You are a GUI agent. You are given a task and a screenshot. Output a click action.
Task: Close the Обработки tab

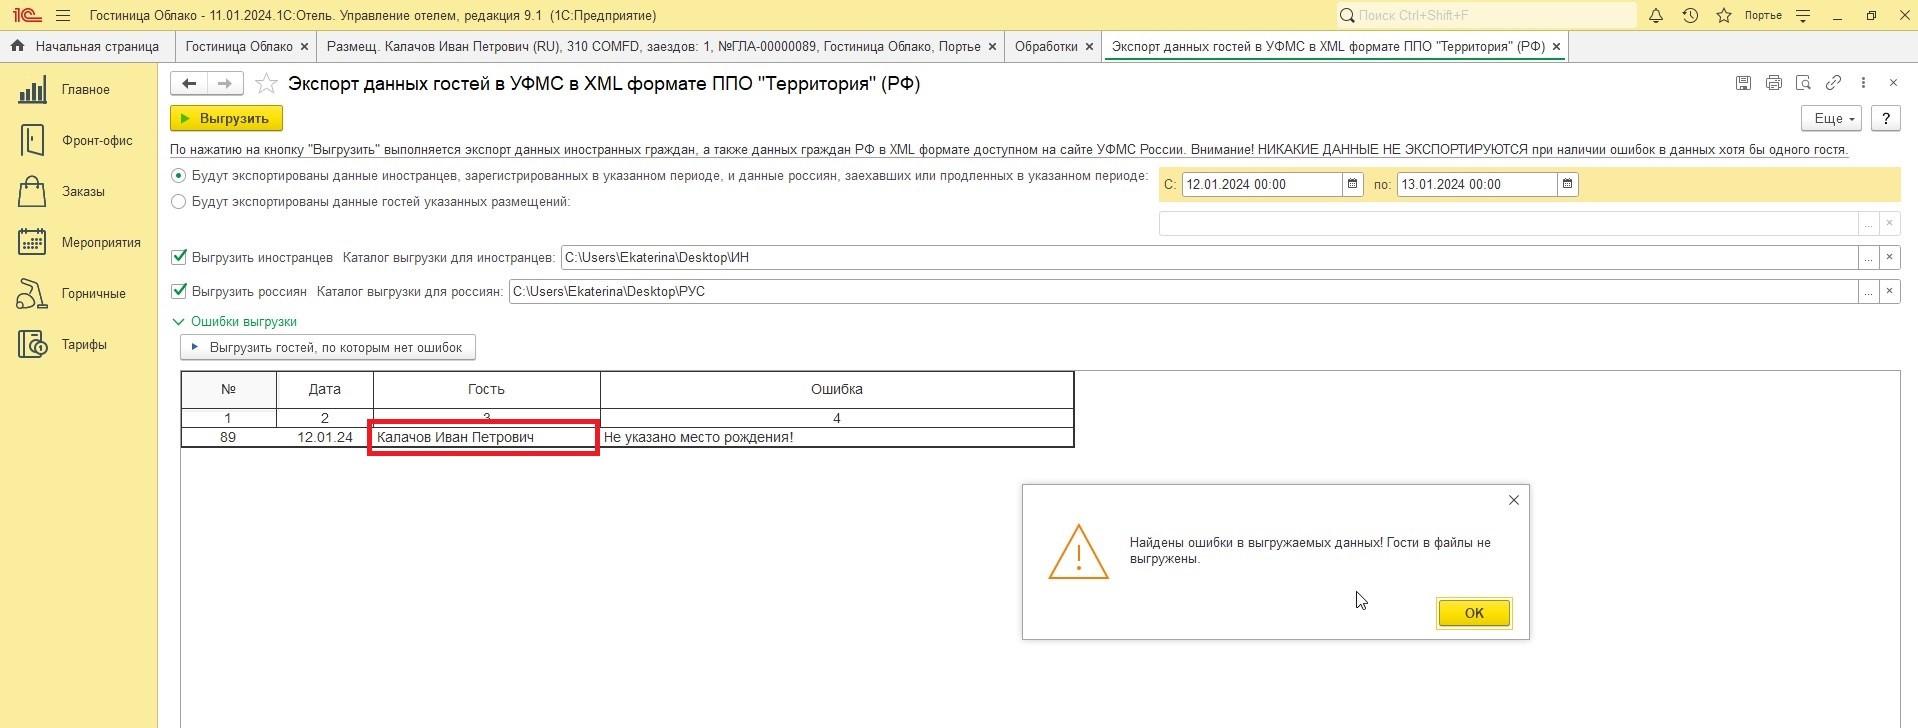[1090, 47]
